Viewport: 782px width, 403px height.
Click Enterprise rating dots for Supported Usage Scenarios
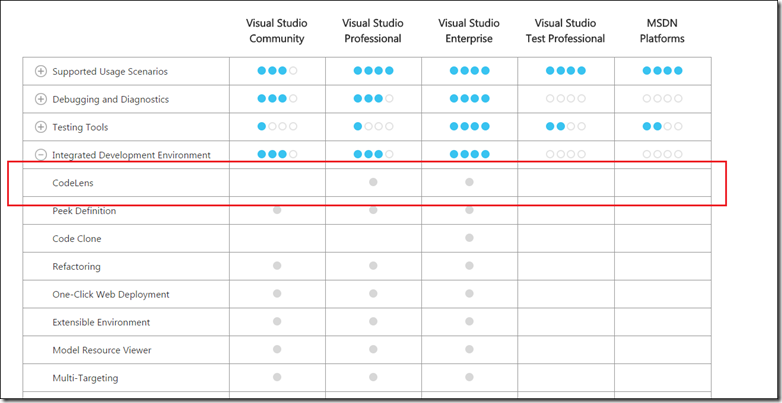tap(470, 71)
